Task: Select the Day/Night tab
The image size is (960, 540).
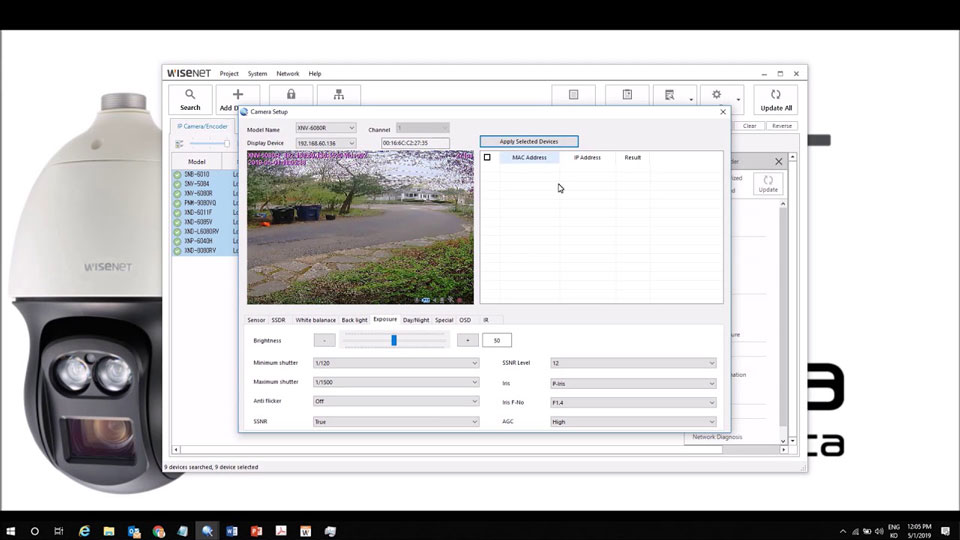Action: click(416, 320)
